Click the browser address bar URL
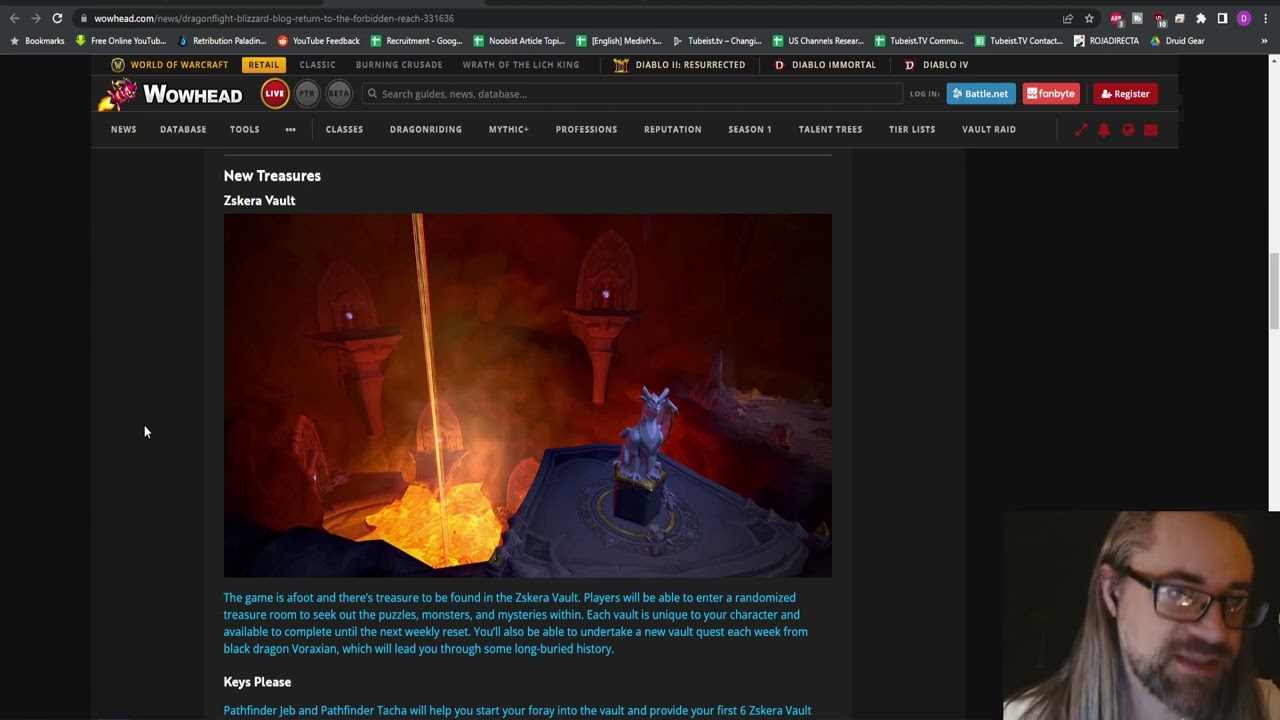This screenshot has width=1280, height=720. [x=274, y=18]
